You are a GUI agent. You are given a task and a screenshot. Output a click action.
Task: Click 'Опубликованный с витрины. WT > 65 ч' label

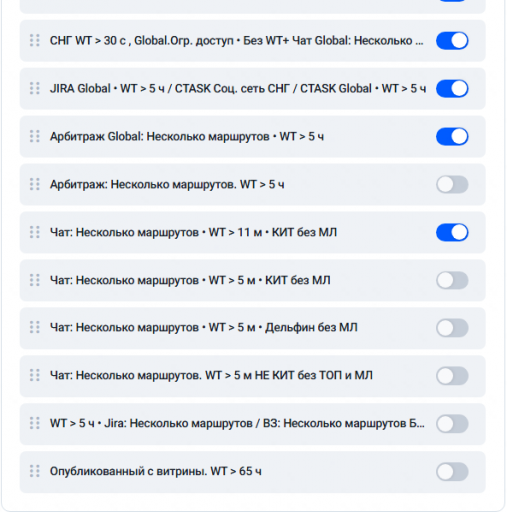pyautogui.click(x=156, y=472)
